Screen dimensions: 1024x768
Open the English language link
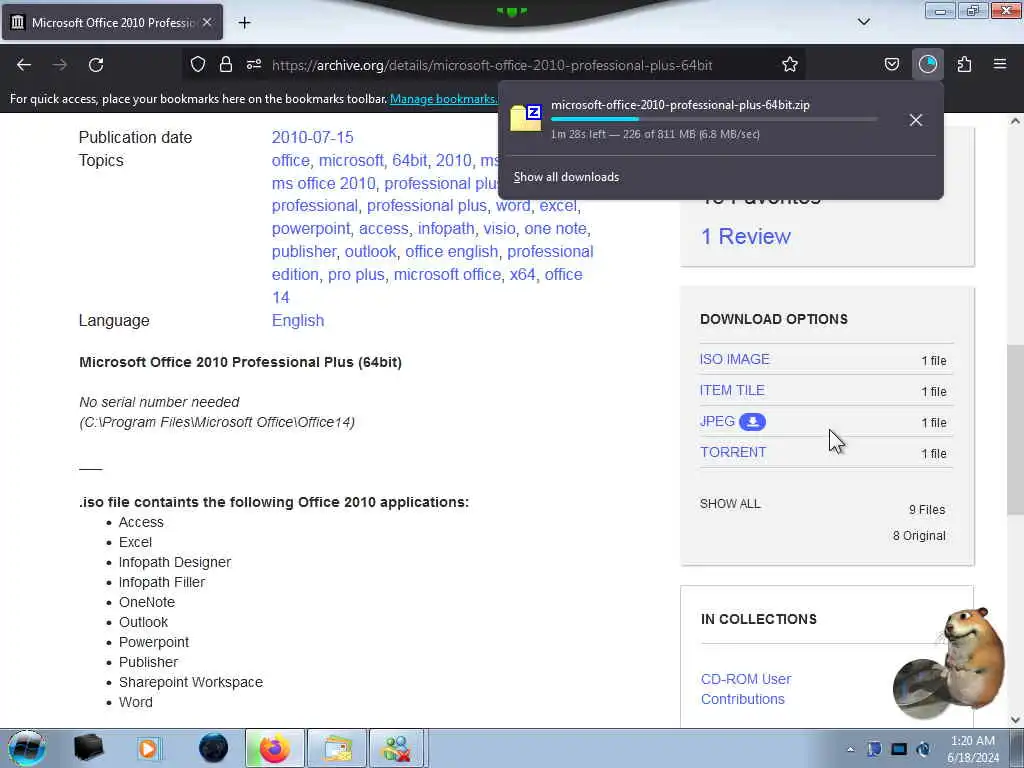(x=298, y=320)
